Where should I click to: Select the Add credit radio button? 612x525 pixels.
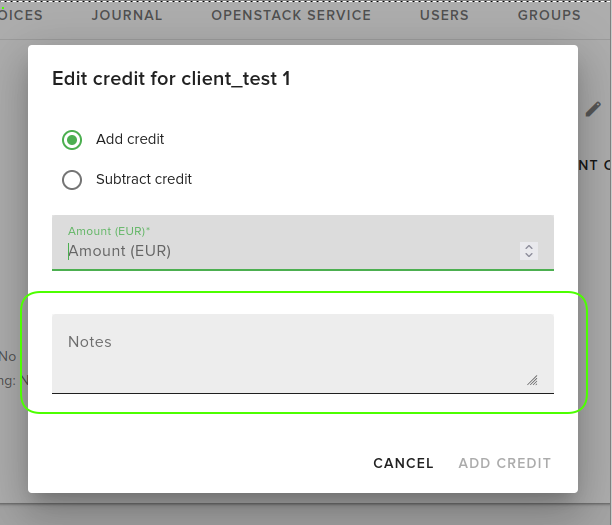point(72,140)
